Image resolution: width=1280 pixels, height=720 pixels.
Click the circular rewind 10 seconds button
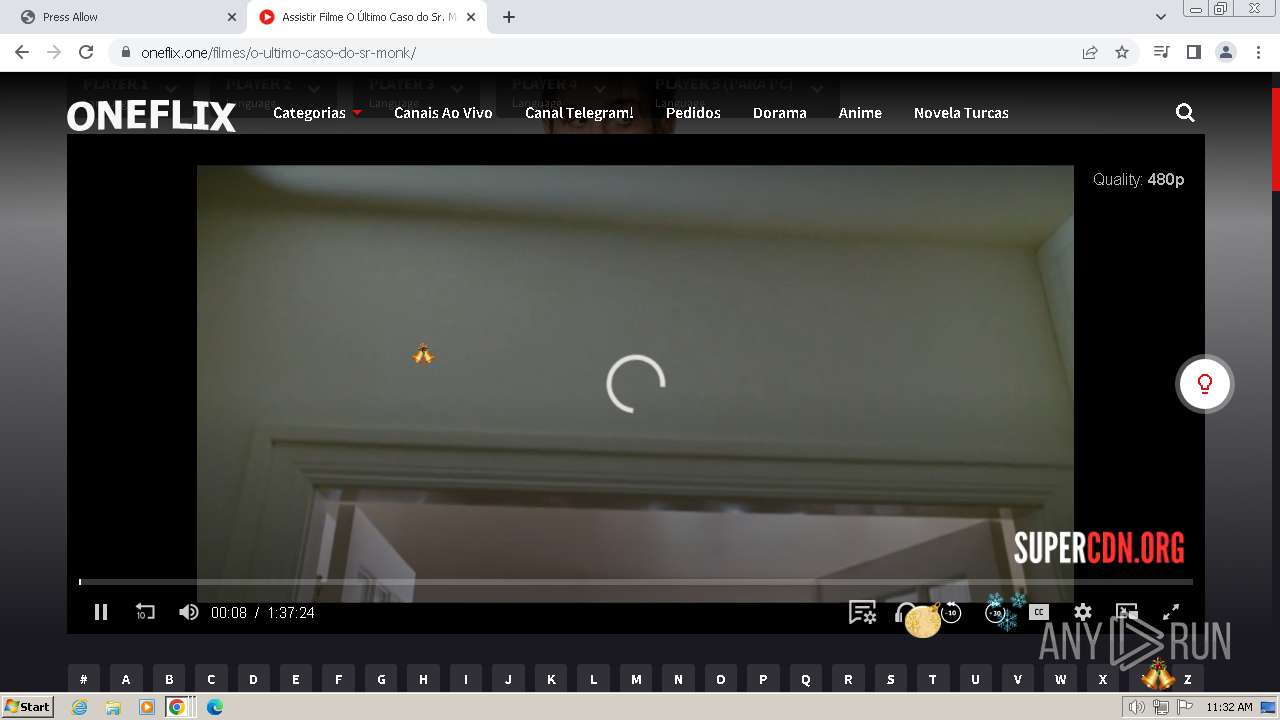click(951, 612)
